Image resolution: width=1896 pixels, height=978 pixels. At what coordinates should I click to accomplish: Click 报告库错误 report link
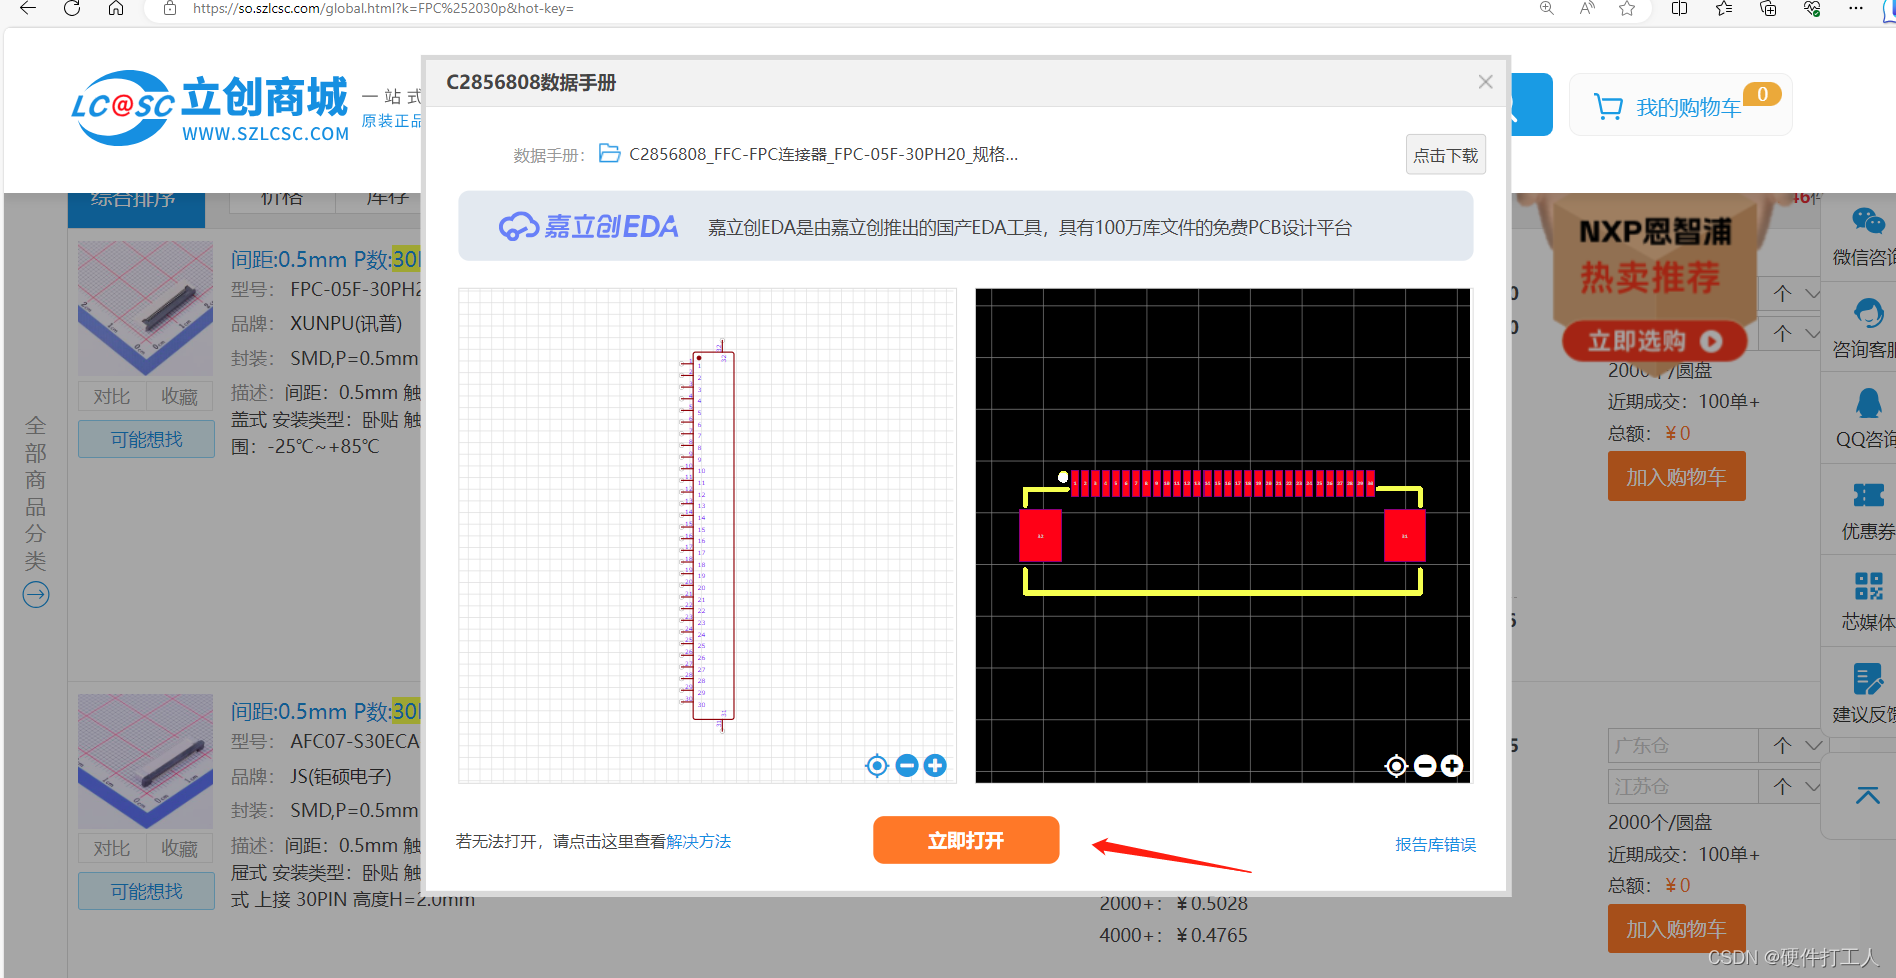point(1435,845)
